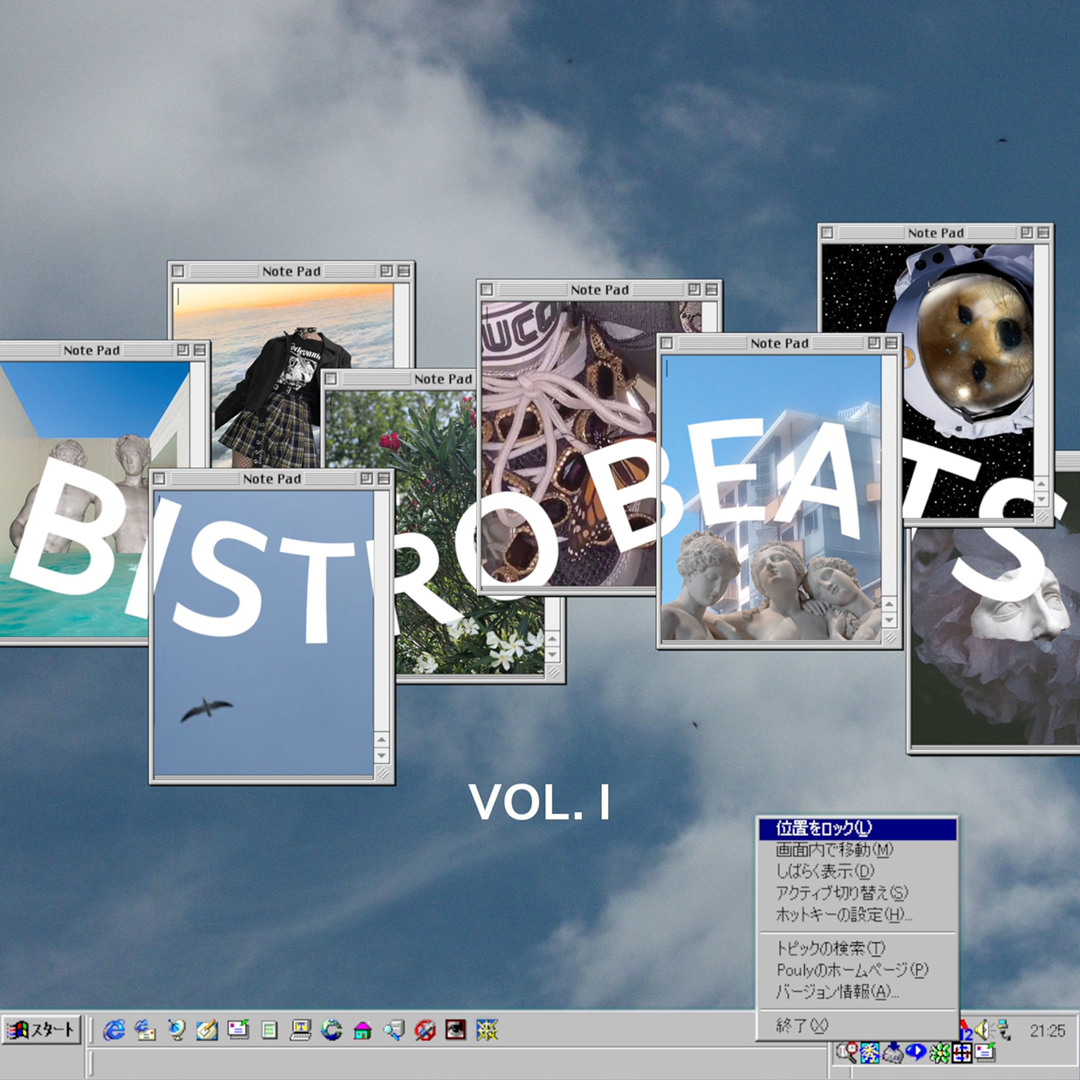Choose トピックの検索(T) from the menu

(857, 948)
